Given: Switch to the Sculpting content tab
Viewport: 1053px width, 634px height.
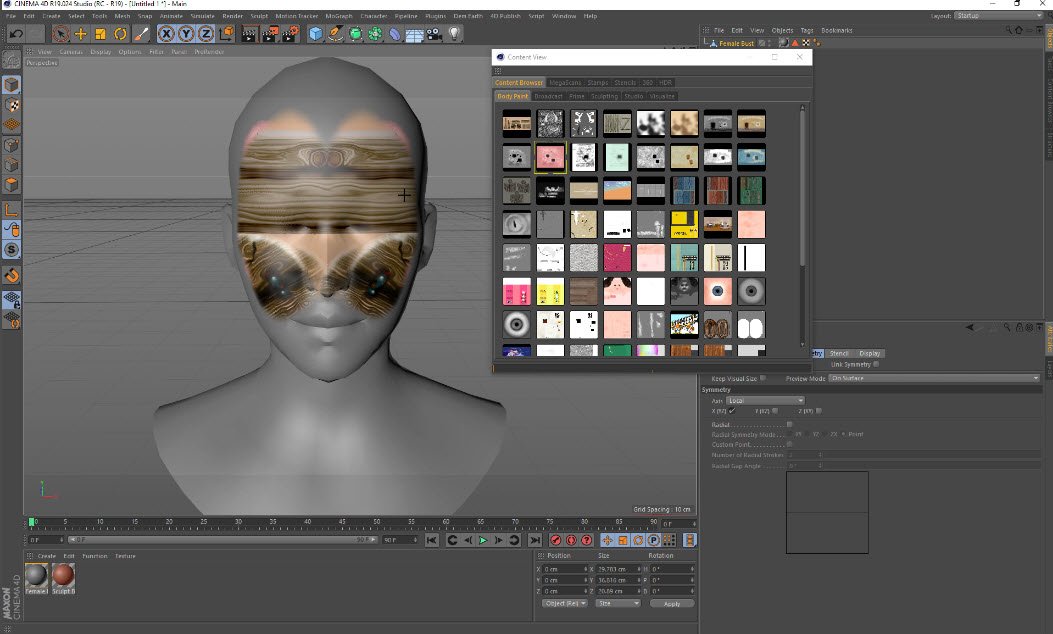Looking at the screenshot, I should coord(604,97).
